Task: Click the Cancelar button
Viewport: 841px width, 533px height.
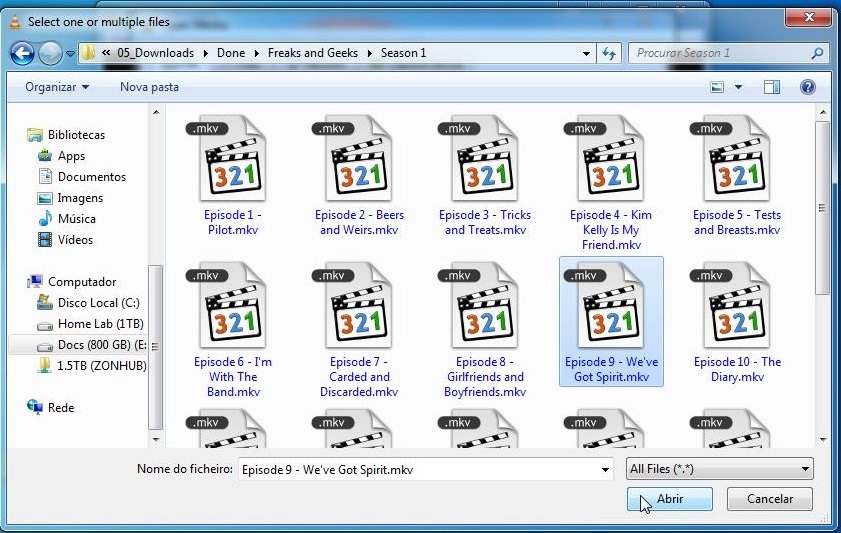Action: (770, 499)
